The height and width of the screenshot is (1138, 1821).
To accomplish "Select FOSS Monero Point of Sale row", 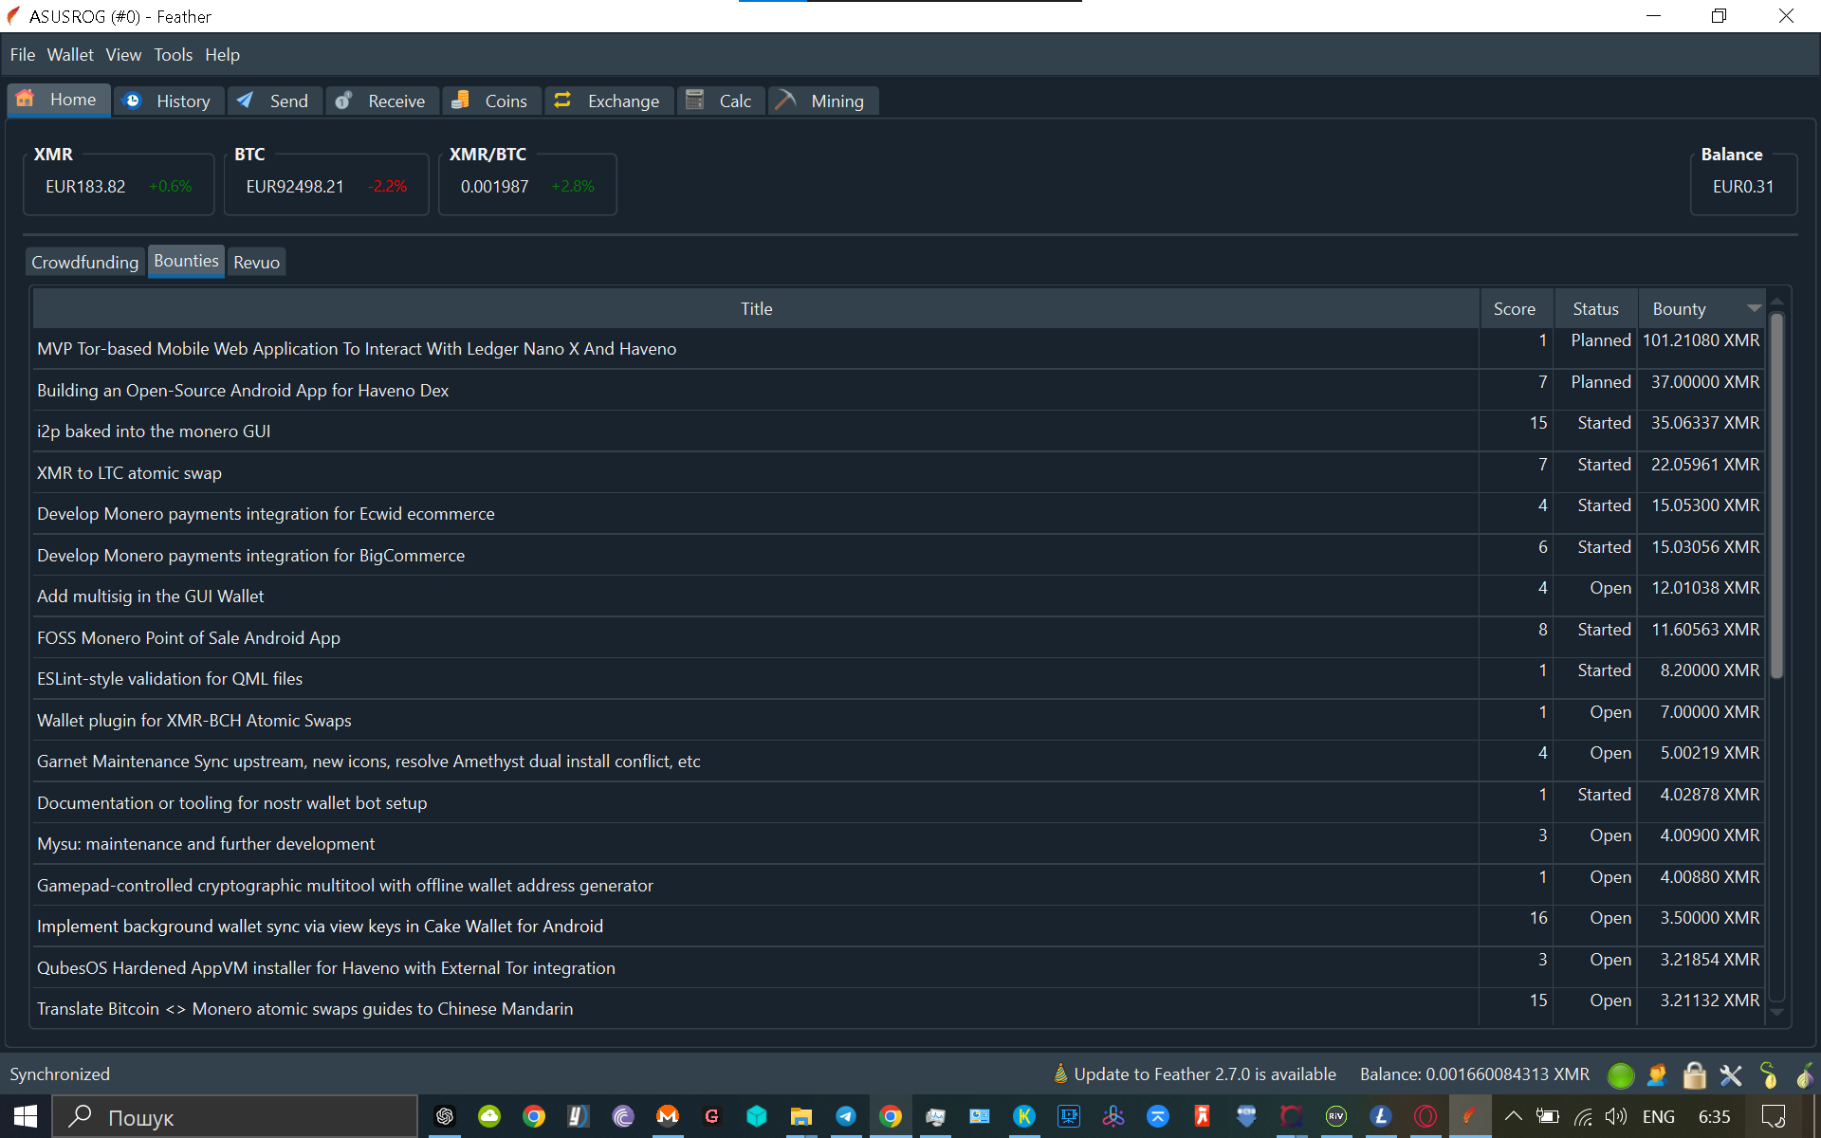I will (x=898, y=638).
